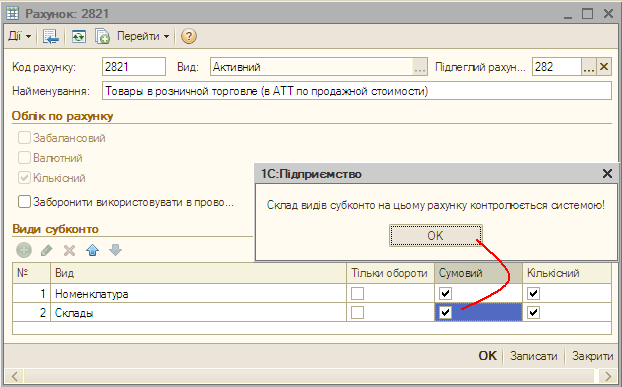Select the Номенклатура row text
The width and height of the screenshot is (622, 387).
[x=92, y=294]
